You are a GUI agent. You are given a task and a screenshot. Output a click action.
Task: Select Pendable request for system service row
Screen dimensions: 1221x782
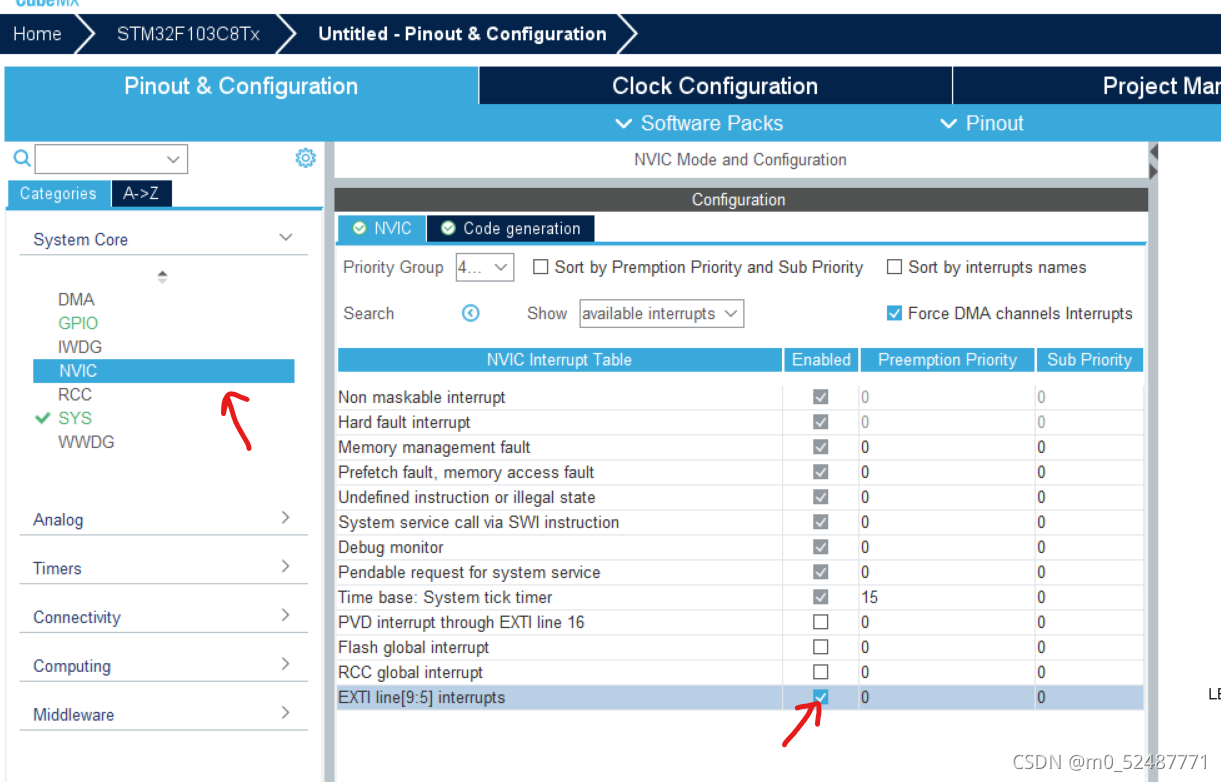740,572
